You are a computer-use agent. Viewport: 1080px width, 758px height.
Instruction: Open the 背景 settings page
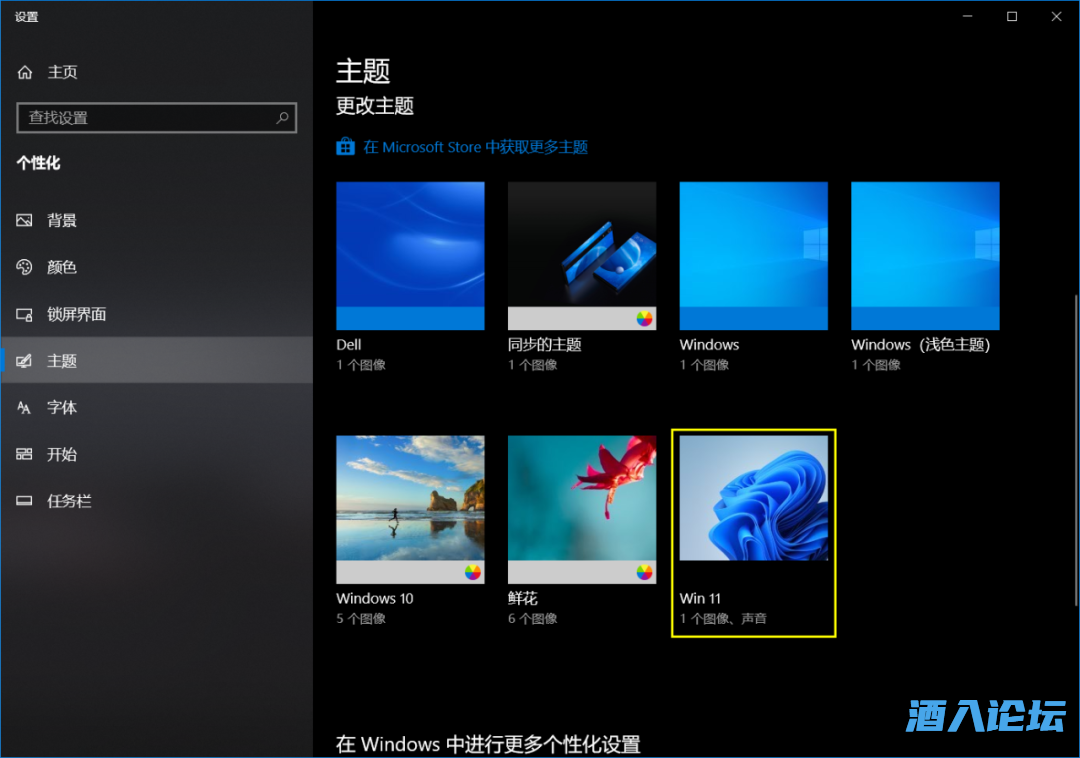click(x=157, y=220)
